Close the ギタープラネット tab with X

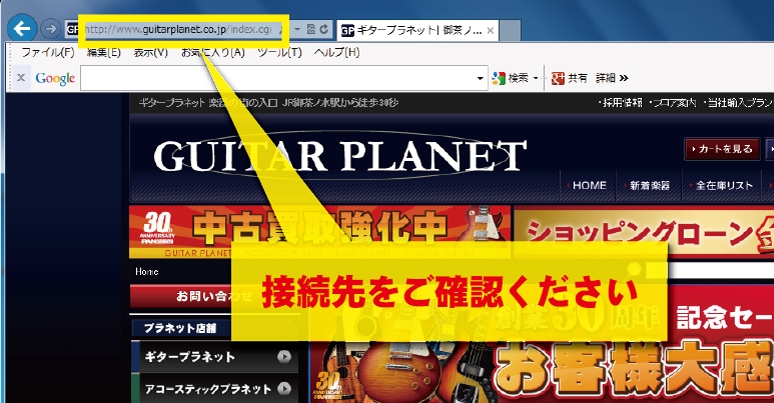[490, 31]
